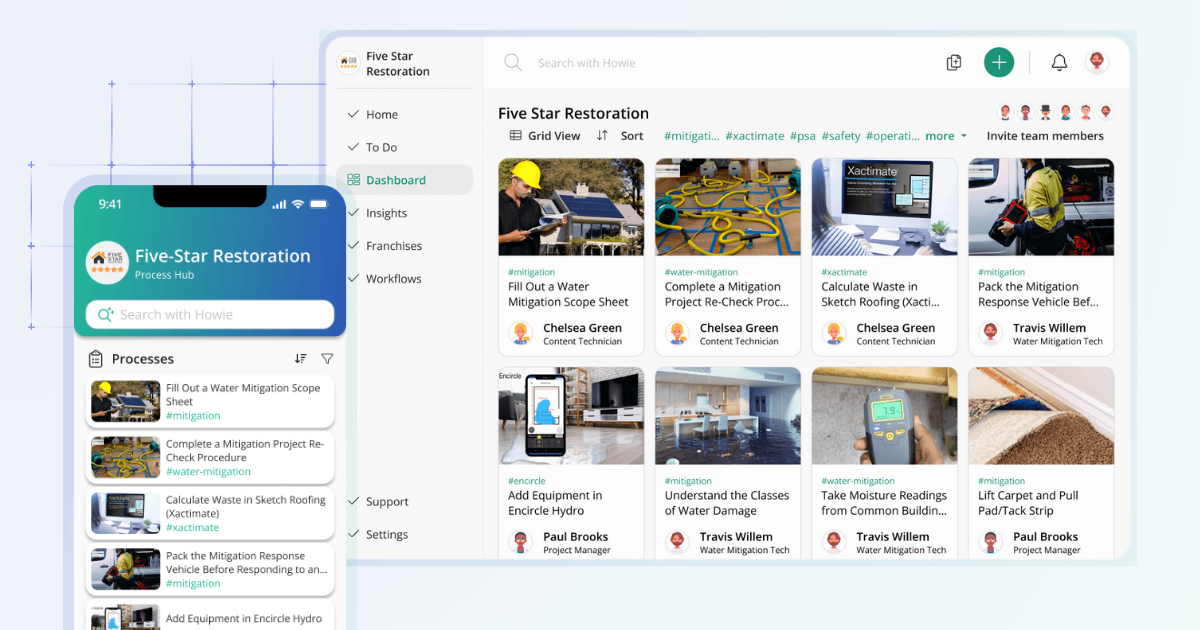
Task: Switch to the Workflows sidebar section
Action: 394,278
